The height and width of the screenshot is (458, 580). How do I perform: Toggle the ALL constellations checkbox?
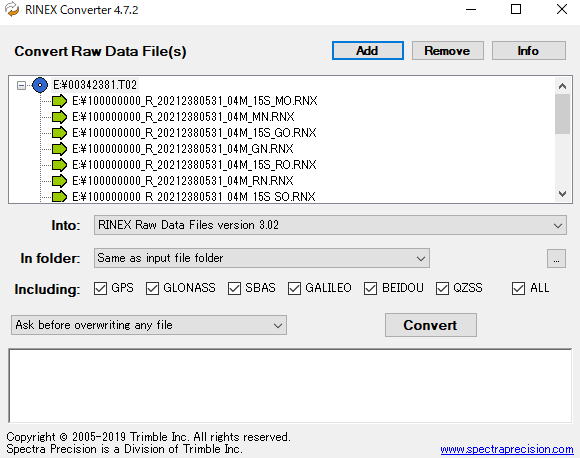(518, 288)
